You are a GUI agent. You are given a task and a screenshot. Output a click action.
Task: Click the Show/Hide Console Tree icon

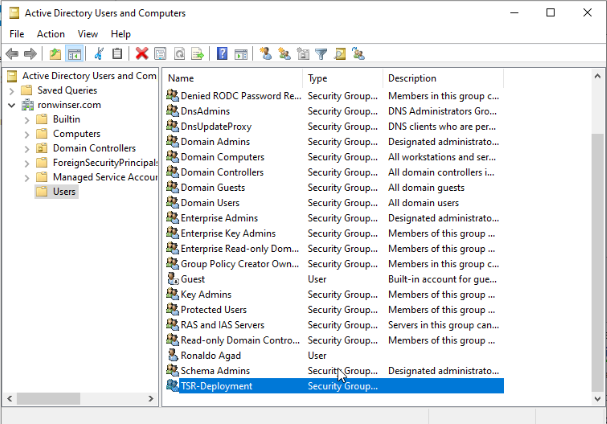pyautogui.click(x=74, y=54)
